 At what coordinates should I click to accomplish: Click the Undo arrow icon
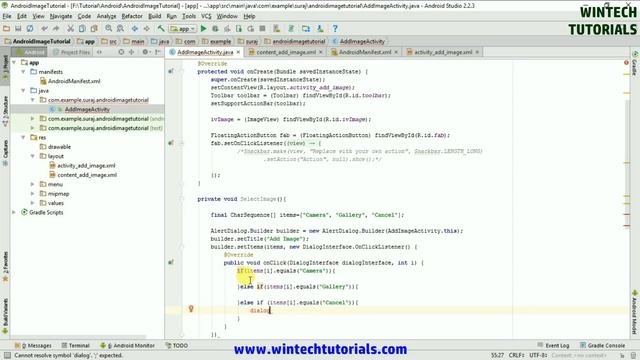coord(44,29)
